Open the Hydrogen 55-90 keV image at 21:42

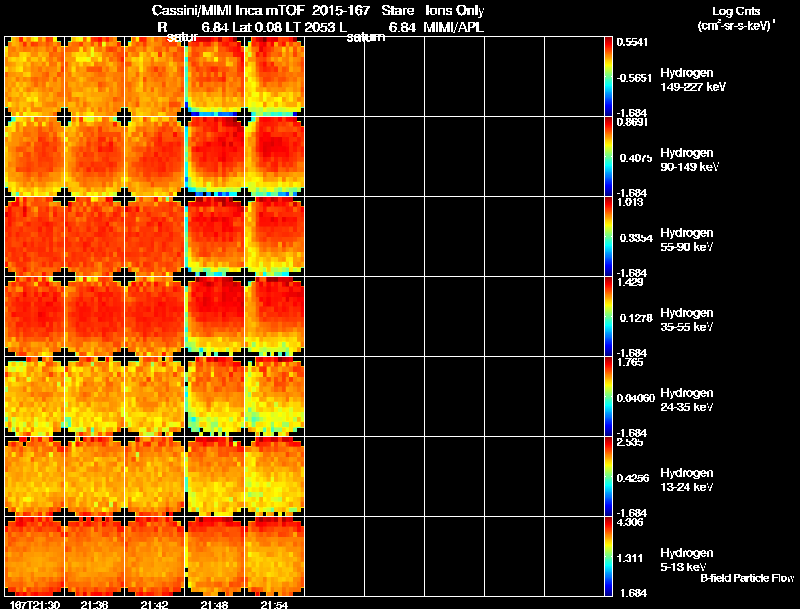(x=155, y=237)
